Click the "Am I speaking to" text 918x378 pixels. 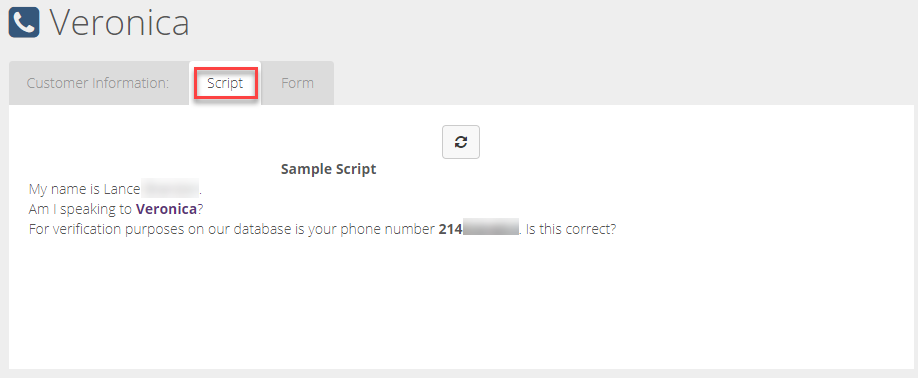point(81,209)
